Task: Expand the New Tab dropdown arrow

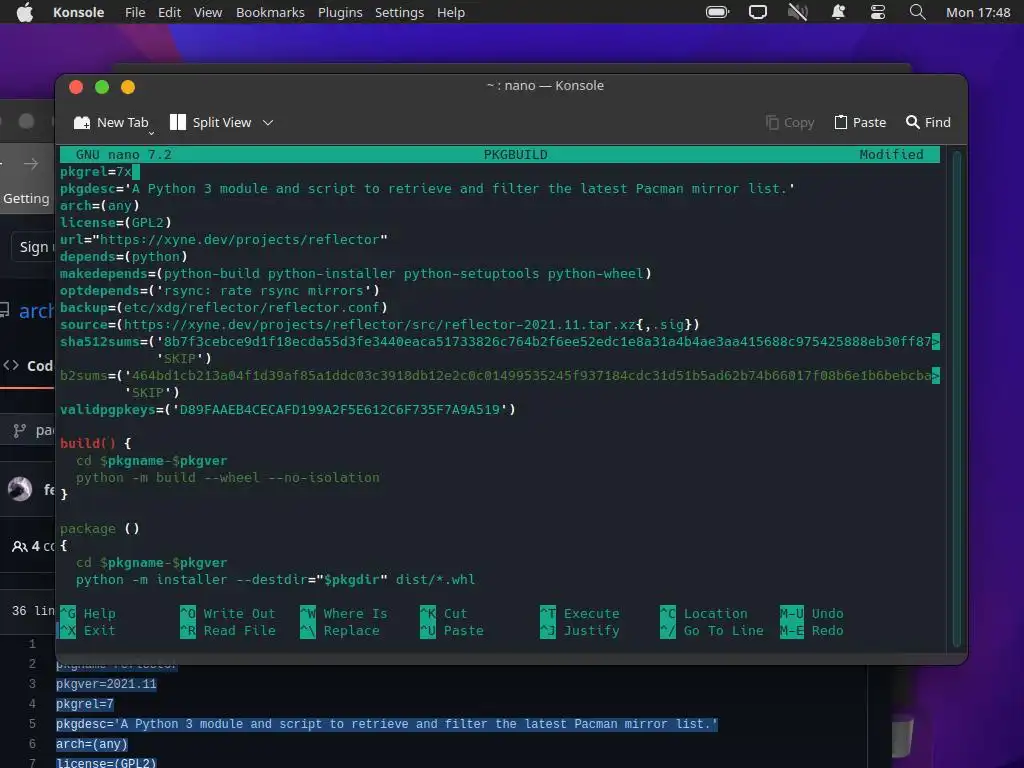Action: [152, 133]
